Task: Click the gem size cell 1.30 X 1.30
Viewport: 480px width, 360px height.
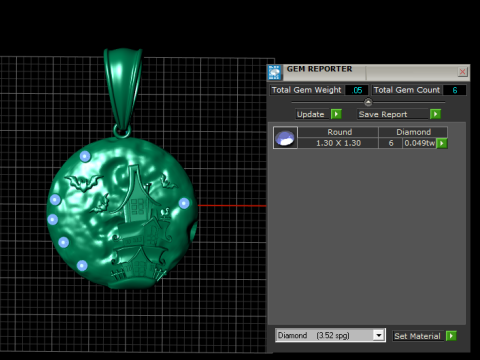Action: [338, 143]
